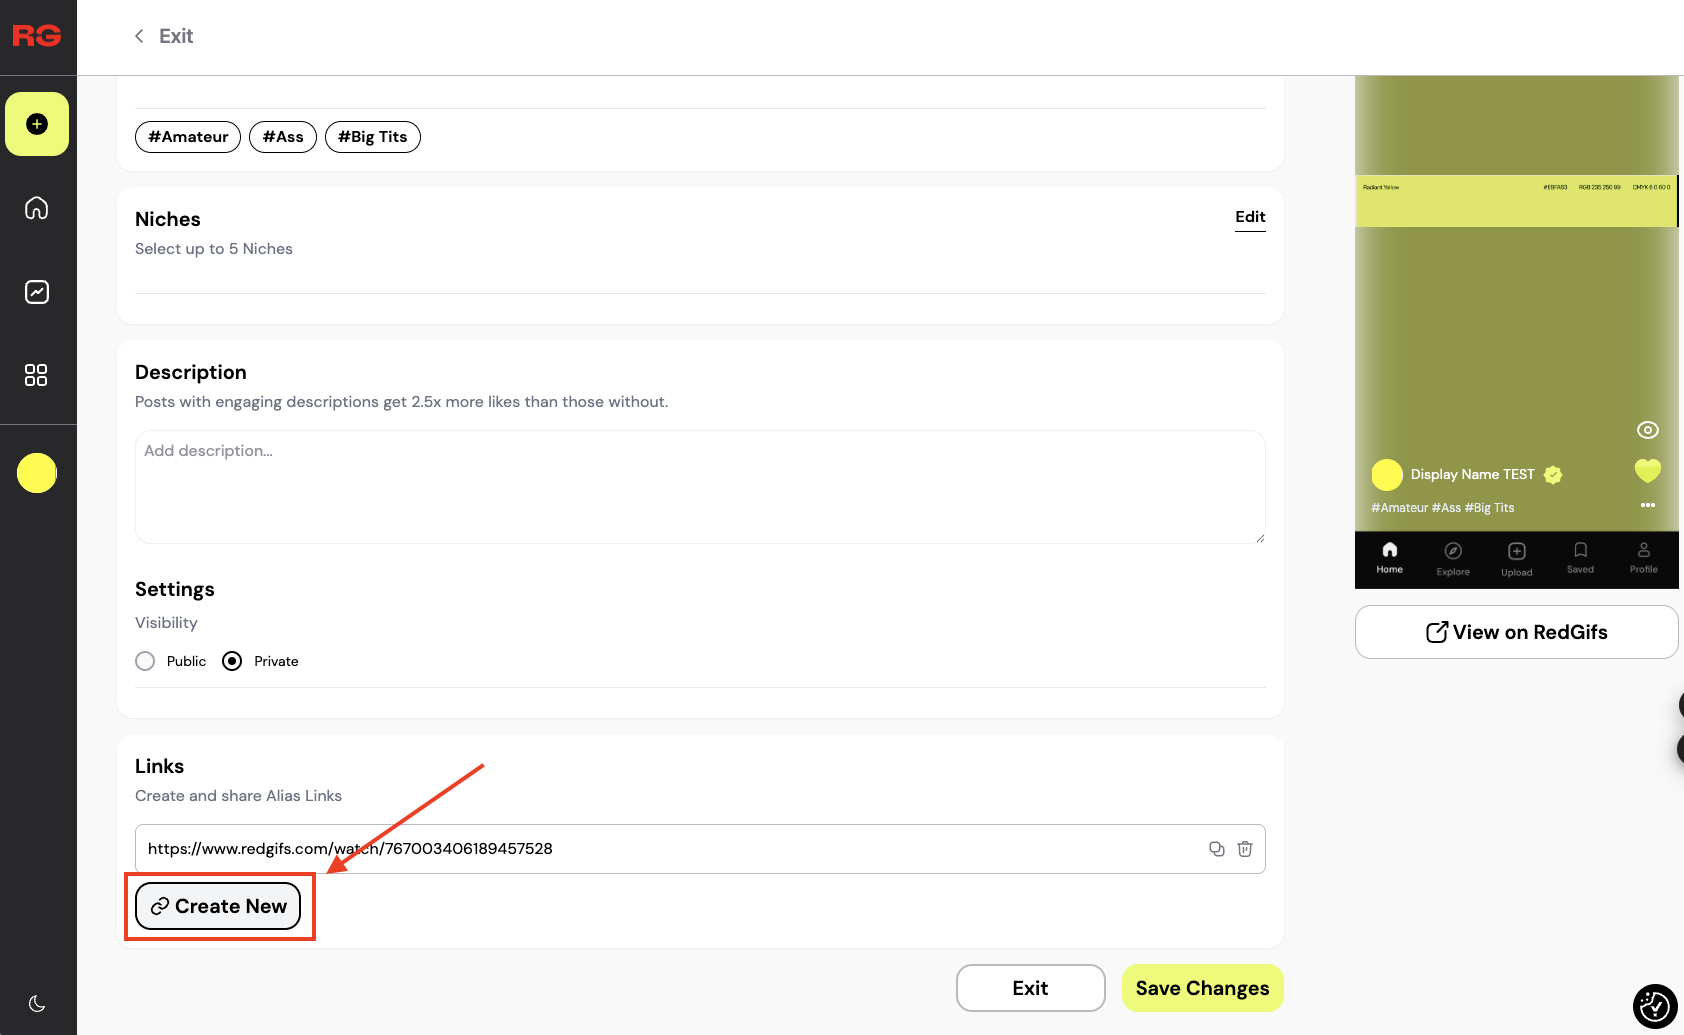Copy the alias link using the copy icon
The width and height of the screenshot is (1684, 1035).
(1216, 848)
